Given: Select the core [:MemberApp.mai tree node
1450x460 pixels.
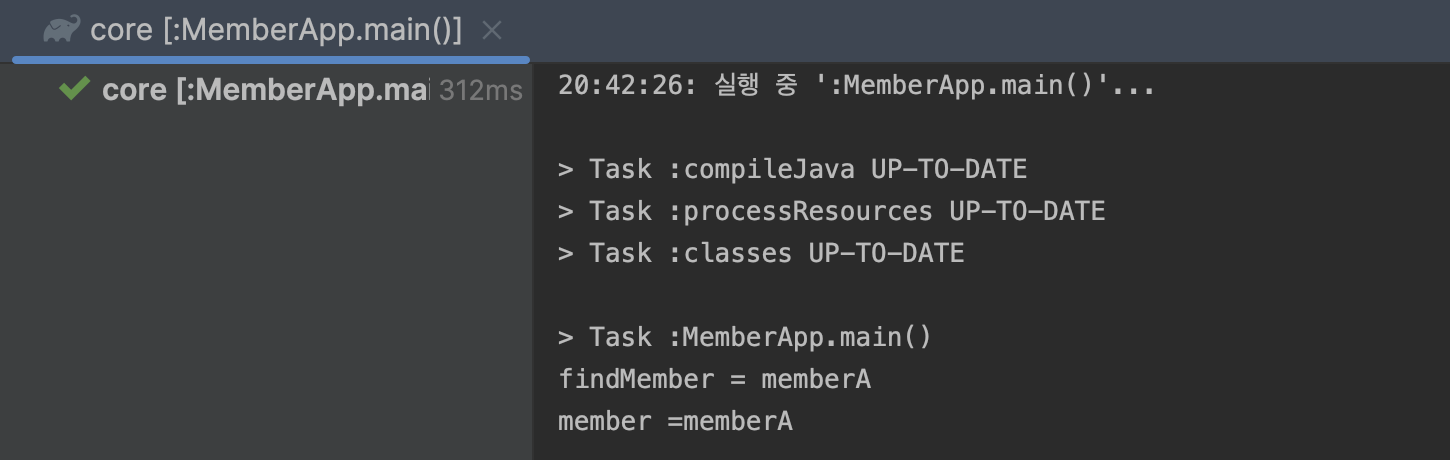Looking at the screenshot, I should pyautogui.click(x=265, y=90).
